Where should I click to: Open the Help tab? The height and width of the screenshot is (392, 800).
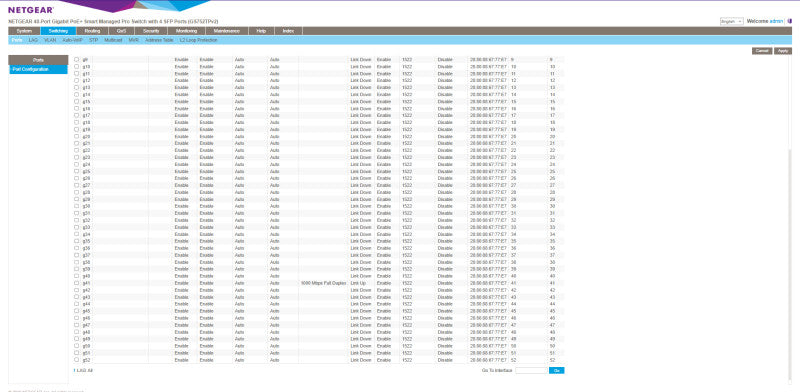pos(261,31)
